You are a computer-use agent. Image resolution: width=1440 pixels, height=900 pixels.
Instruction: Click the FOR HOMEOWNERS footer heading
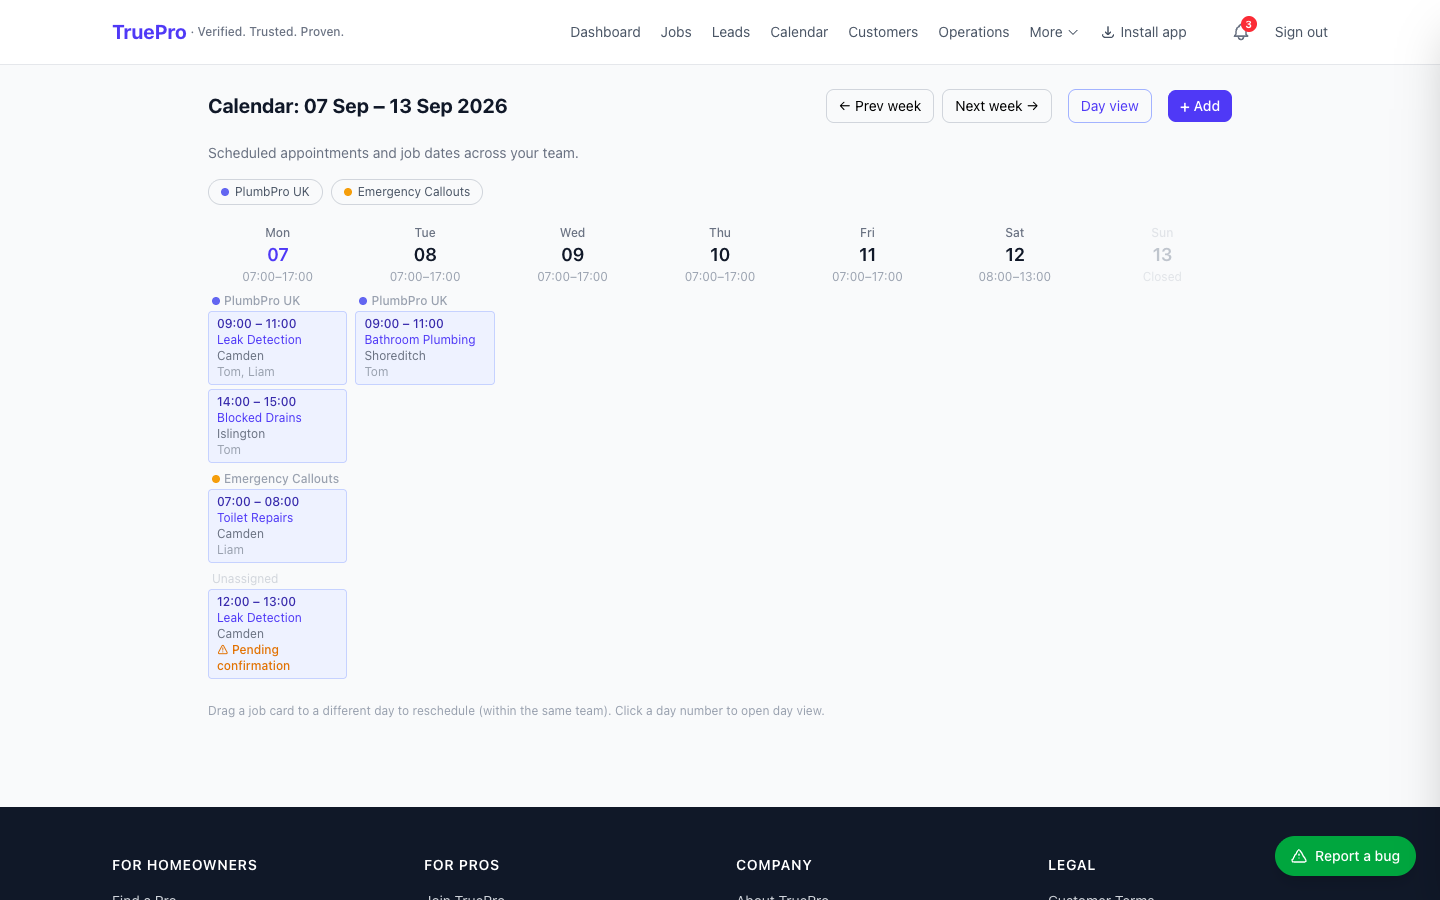(x=185, y=865)
